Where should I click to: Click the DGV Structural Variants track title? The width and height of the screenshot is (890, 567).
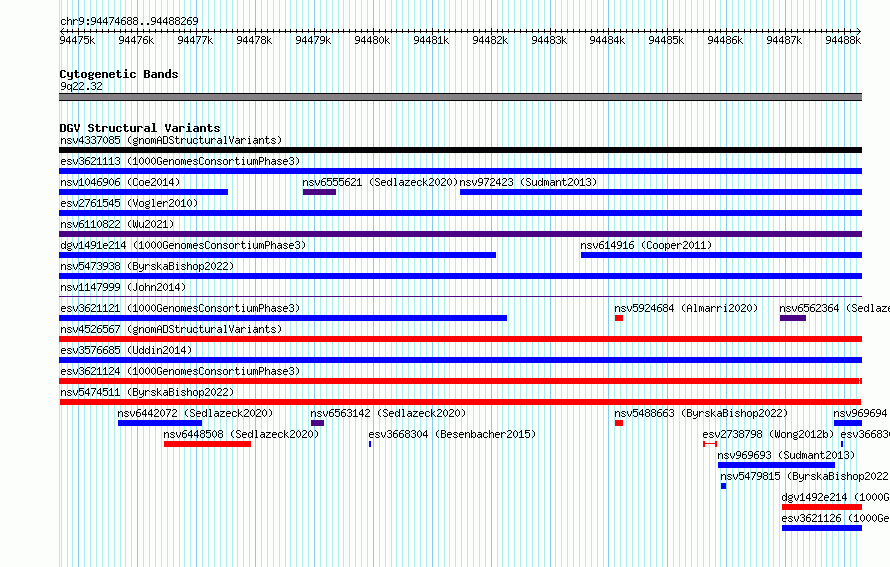(140, 128)
